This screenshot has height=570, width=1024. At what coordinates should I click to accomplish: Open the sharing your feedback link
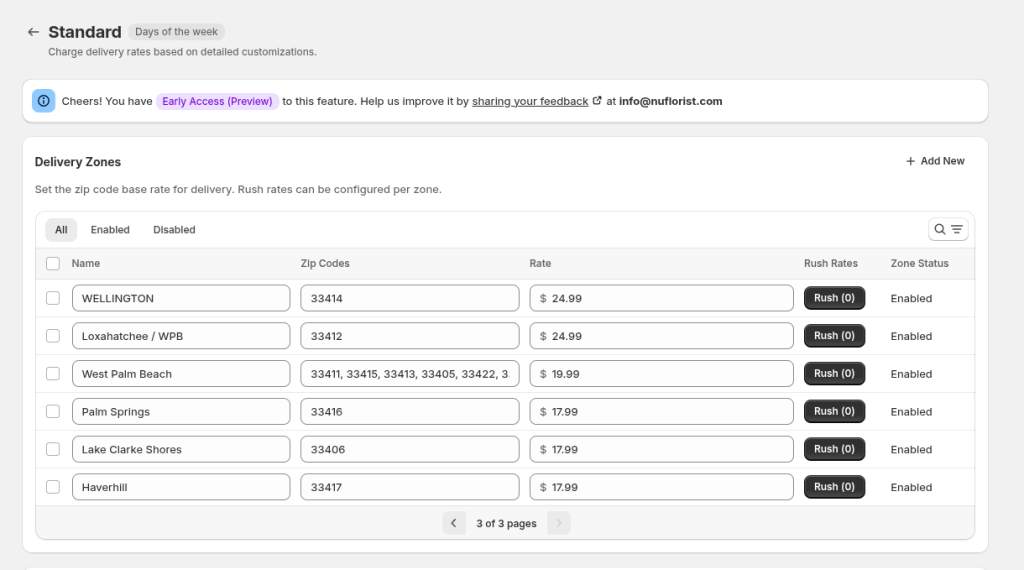[x=530, y=101]
